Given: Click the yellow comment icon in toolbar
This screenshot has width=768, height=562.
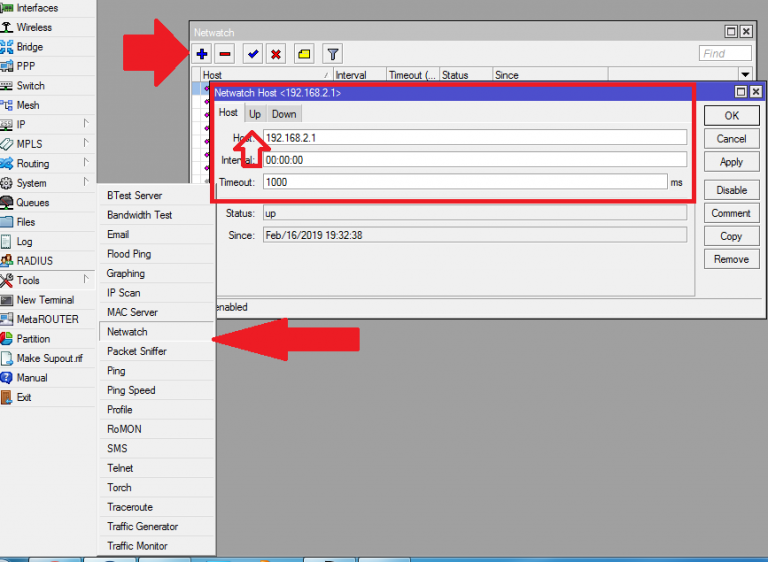Looking at the screenshot, I should [x=304, y=54].
